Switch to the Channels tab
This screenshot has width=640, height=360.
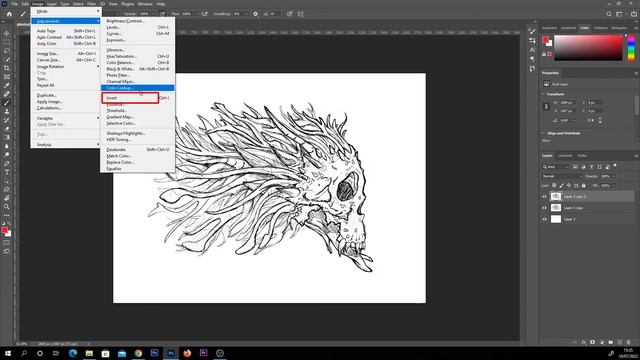[565, 156]
